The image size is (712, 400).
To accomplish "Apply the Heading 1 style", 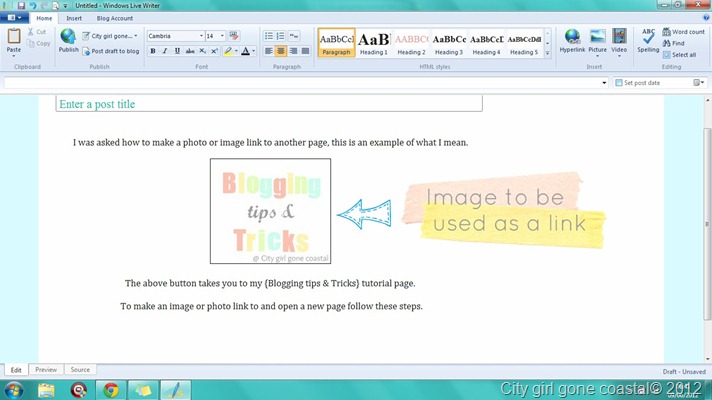I will click(x=374, y=43).
